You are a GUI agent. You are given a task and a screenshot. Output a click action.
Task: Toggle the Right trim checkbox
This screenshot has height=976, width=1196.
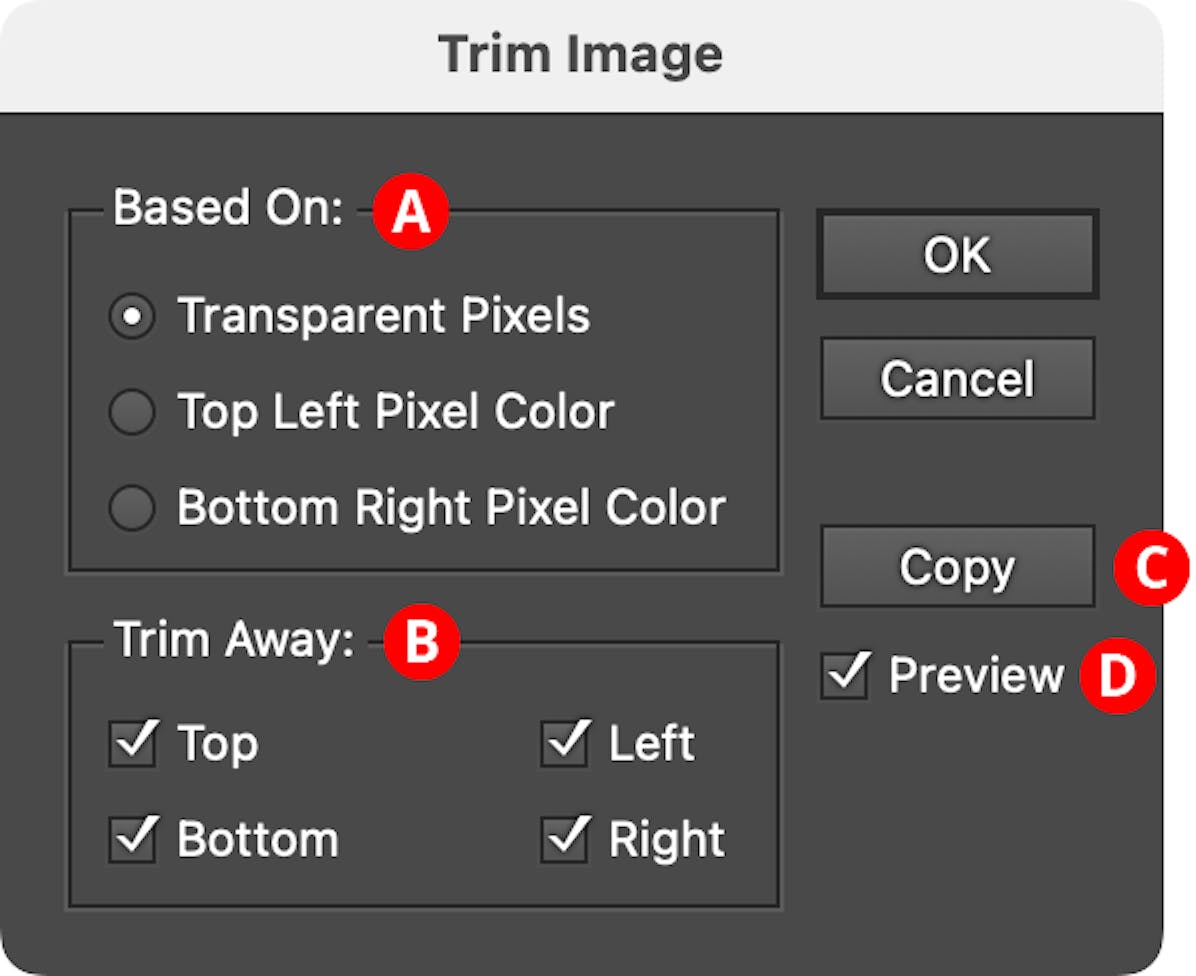[565, 840]
